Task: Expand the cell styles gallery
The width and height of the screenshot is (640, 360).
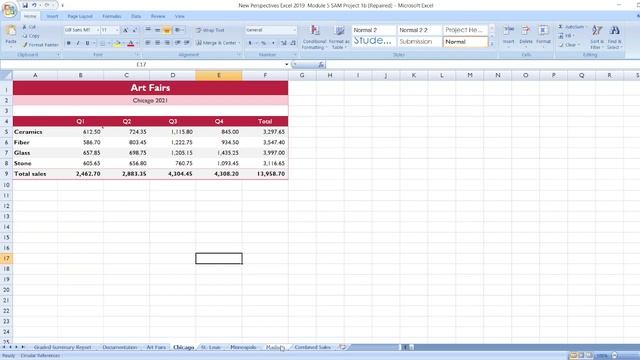Action: click(x=491, y=44)
